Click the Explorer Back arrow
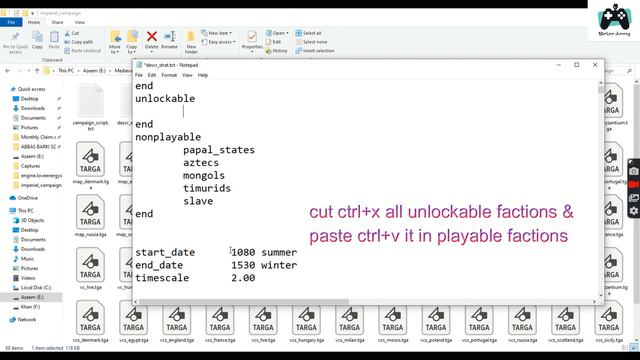The height and width of the screenshot is (360, 640). click(x=7, y=71)
